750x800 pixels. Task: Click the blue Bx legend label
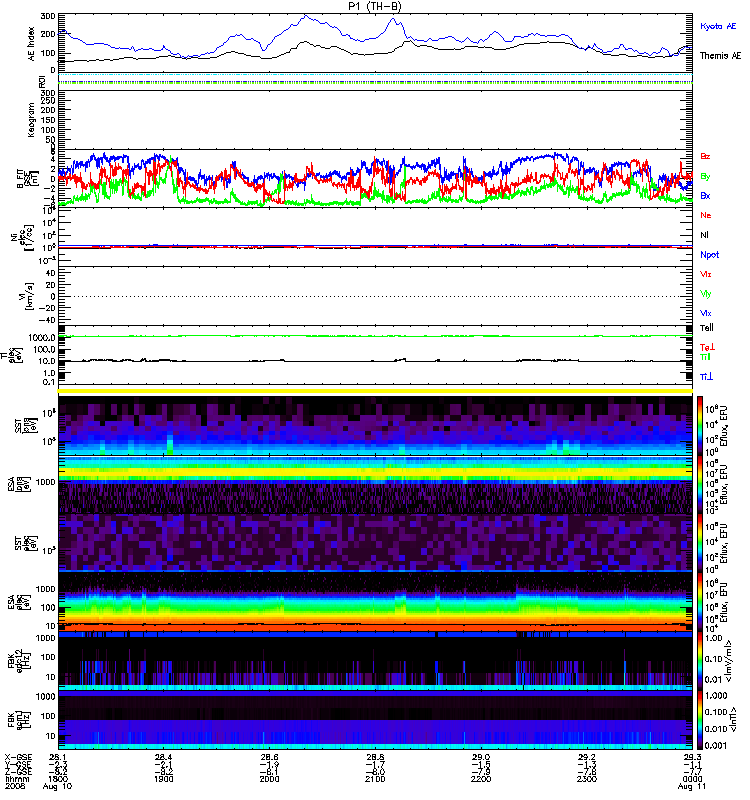click(705, 196)
